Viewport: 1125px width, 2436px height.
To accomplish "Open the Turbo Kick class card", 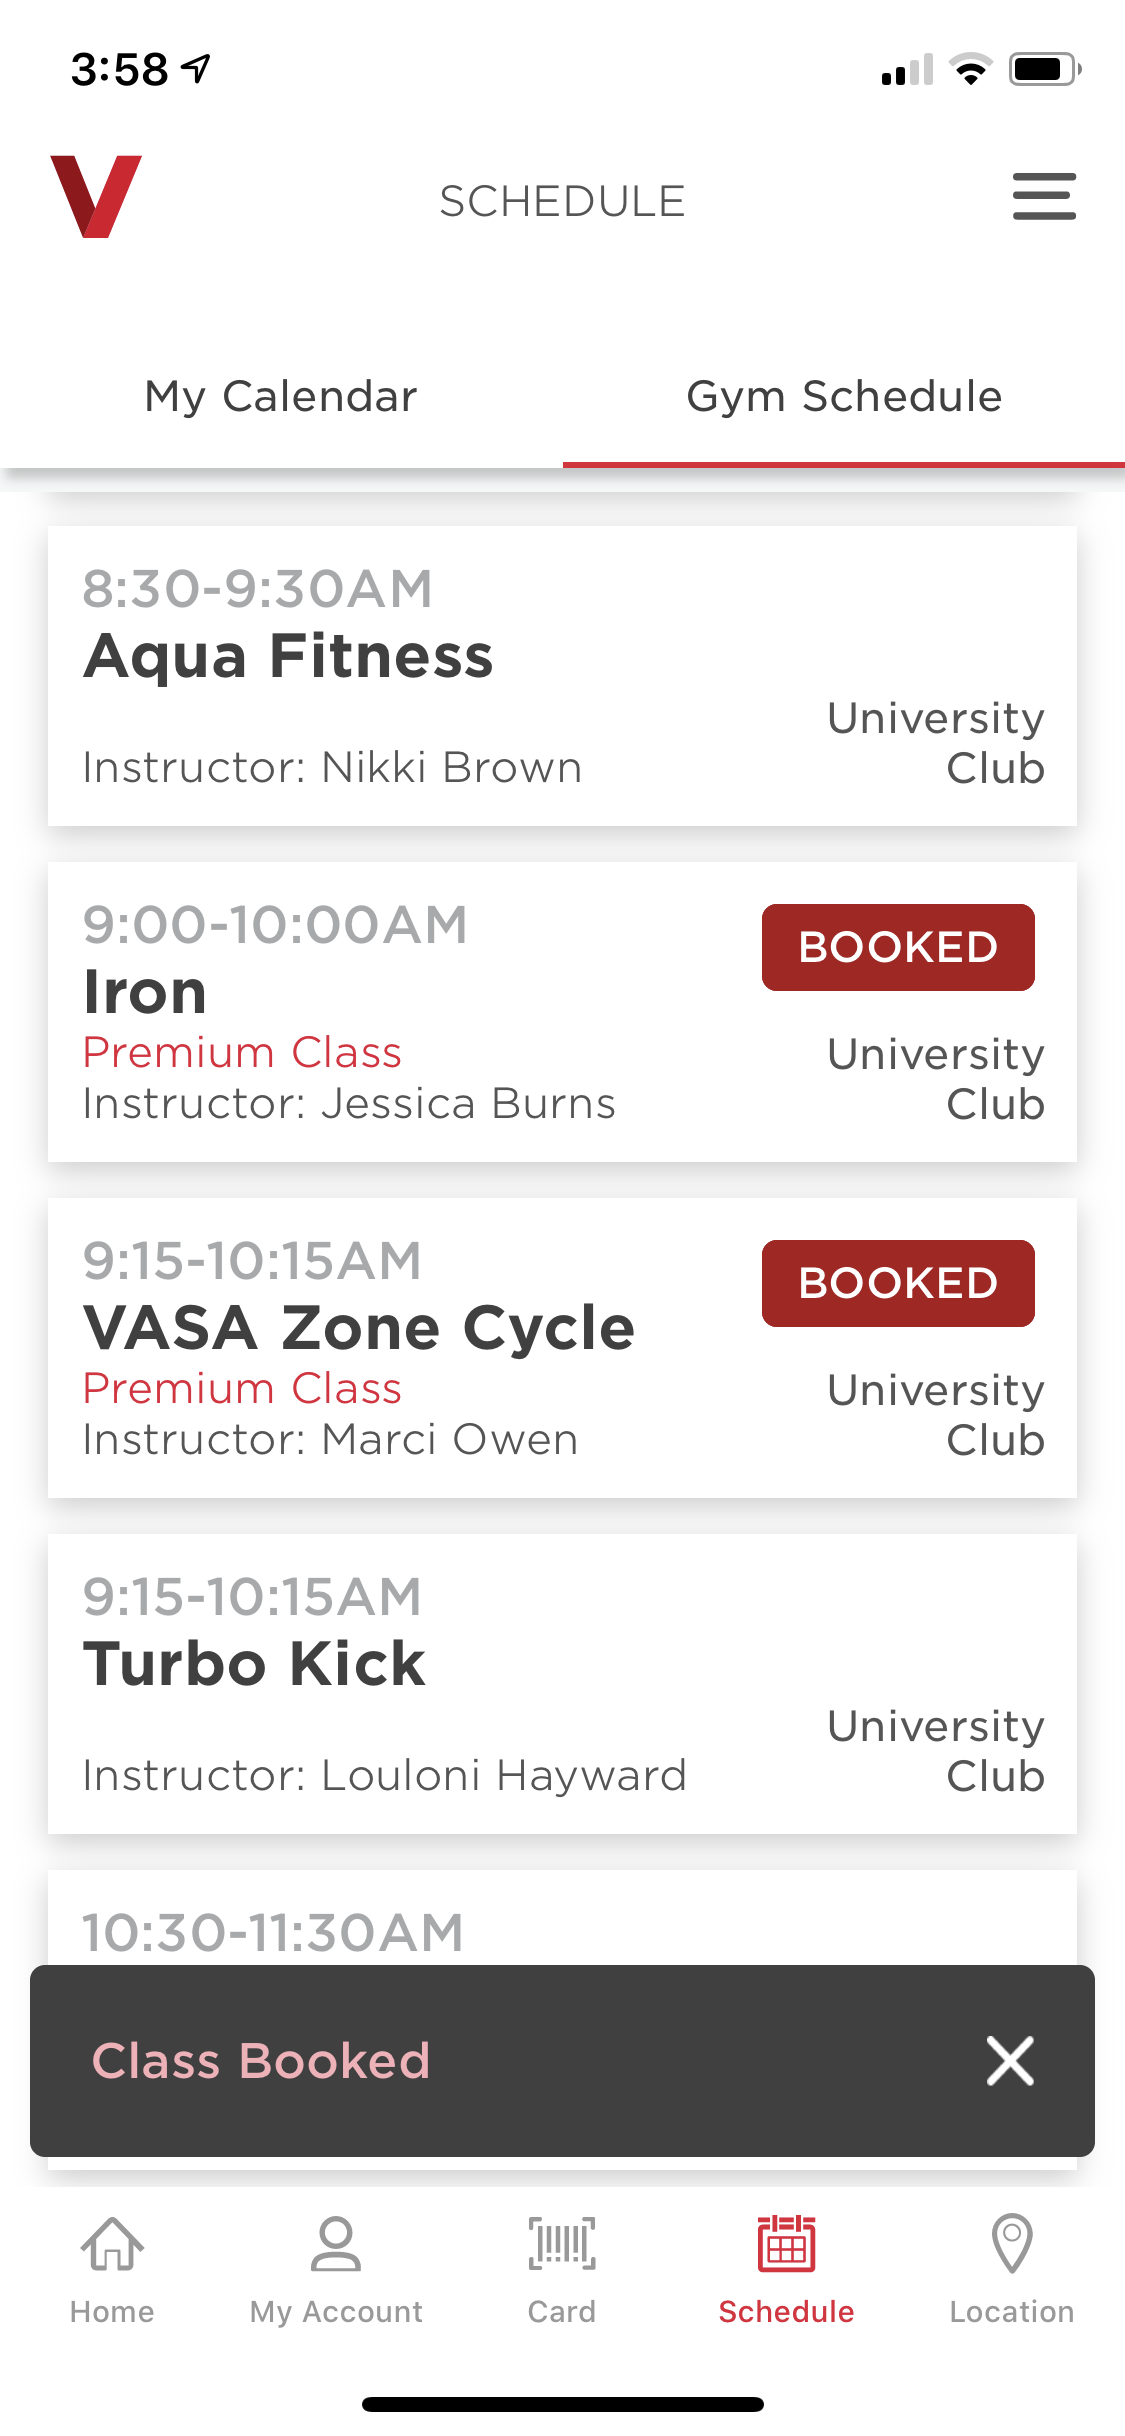I will pyautogui.click(x=562, y=1684).
